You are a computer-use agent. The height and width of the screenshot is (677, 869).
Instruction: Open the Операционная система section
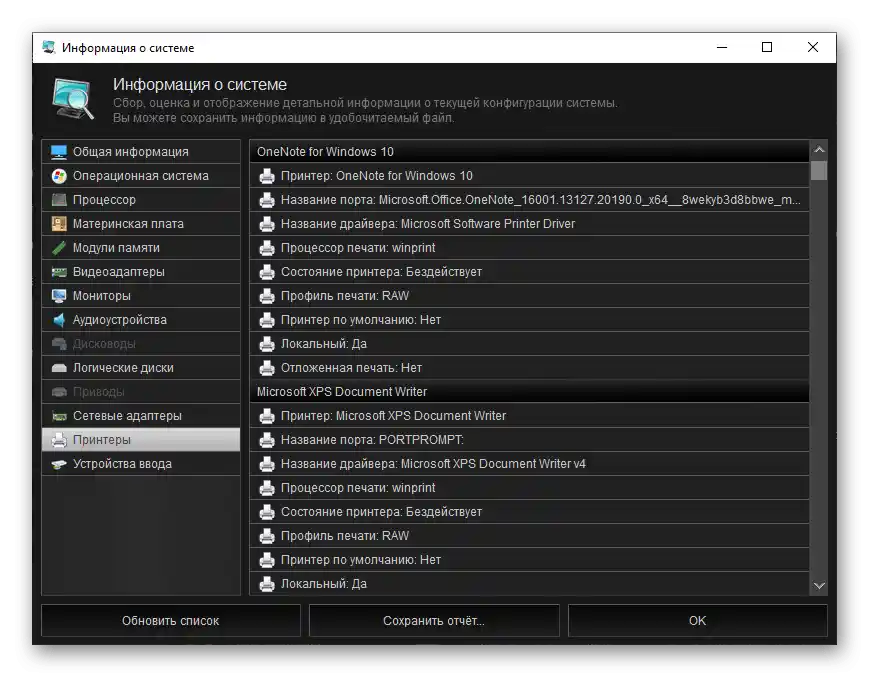141,176
